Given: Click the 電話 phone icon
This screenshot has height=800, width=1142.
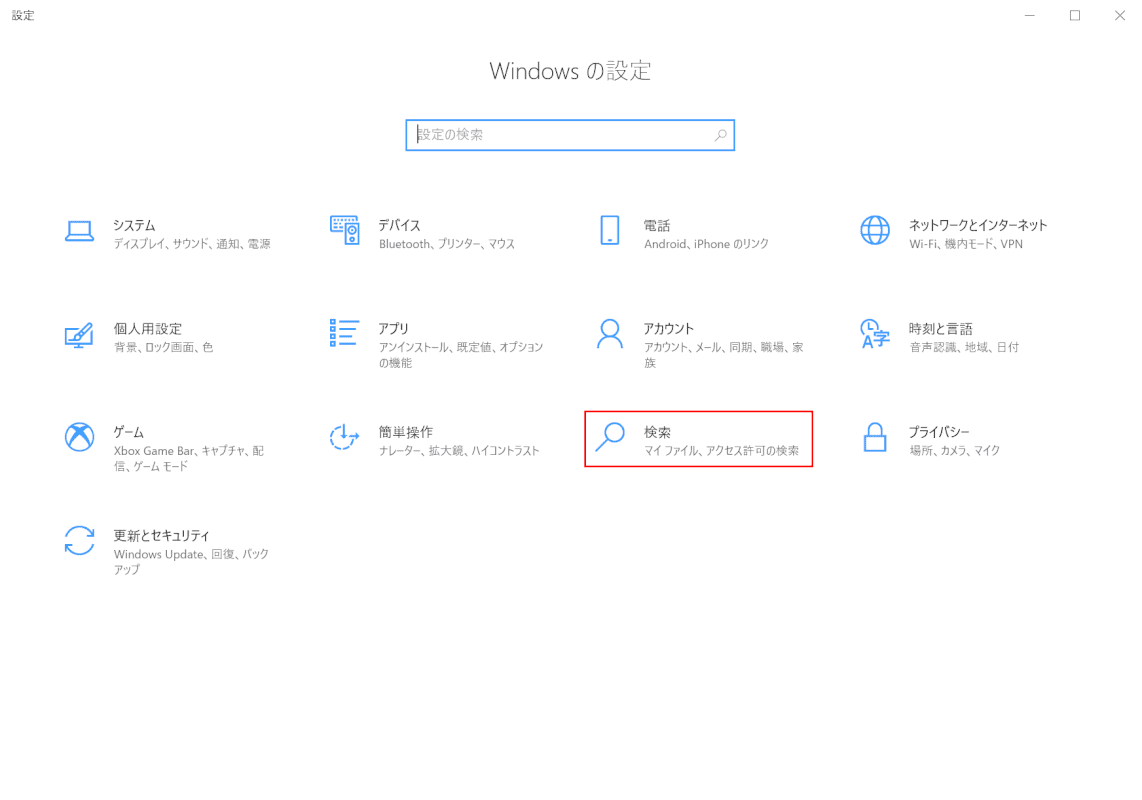Looking at the screenshot, I should click(610, 230).
